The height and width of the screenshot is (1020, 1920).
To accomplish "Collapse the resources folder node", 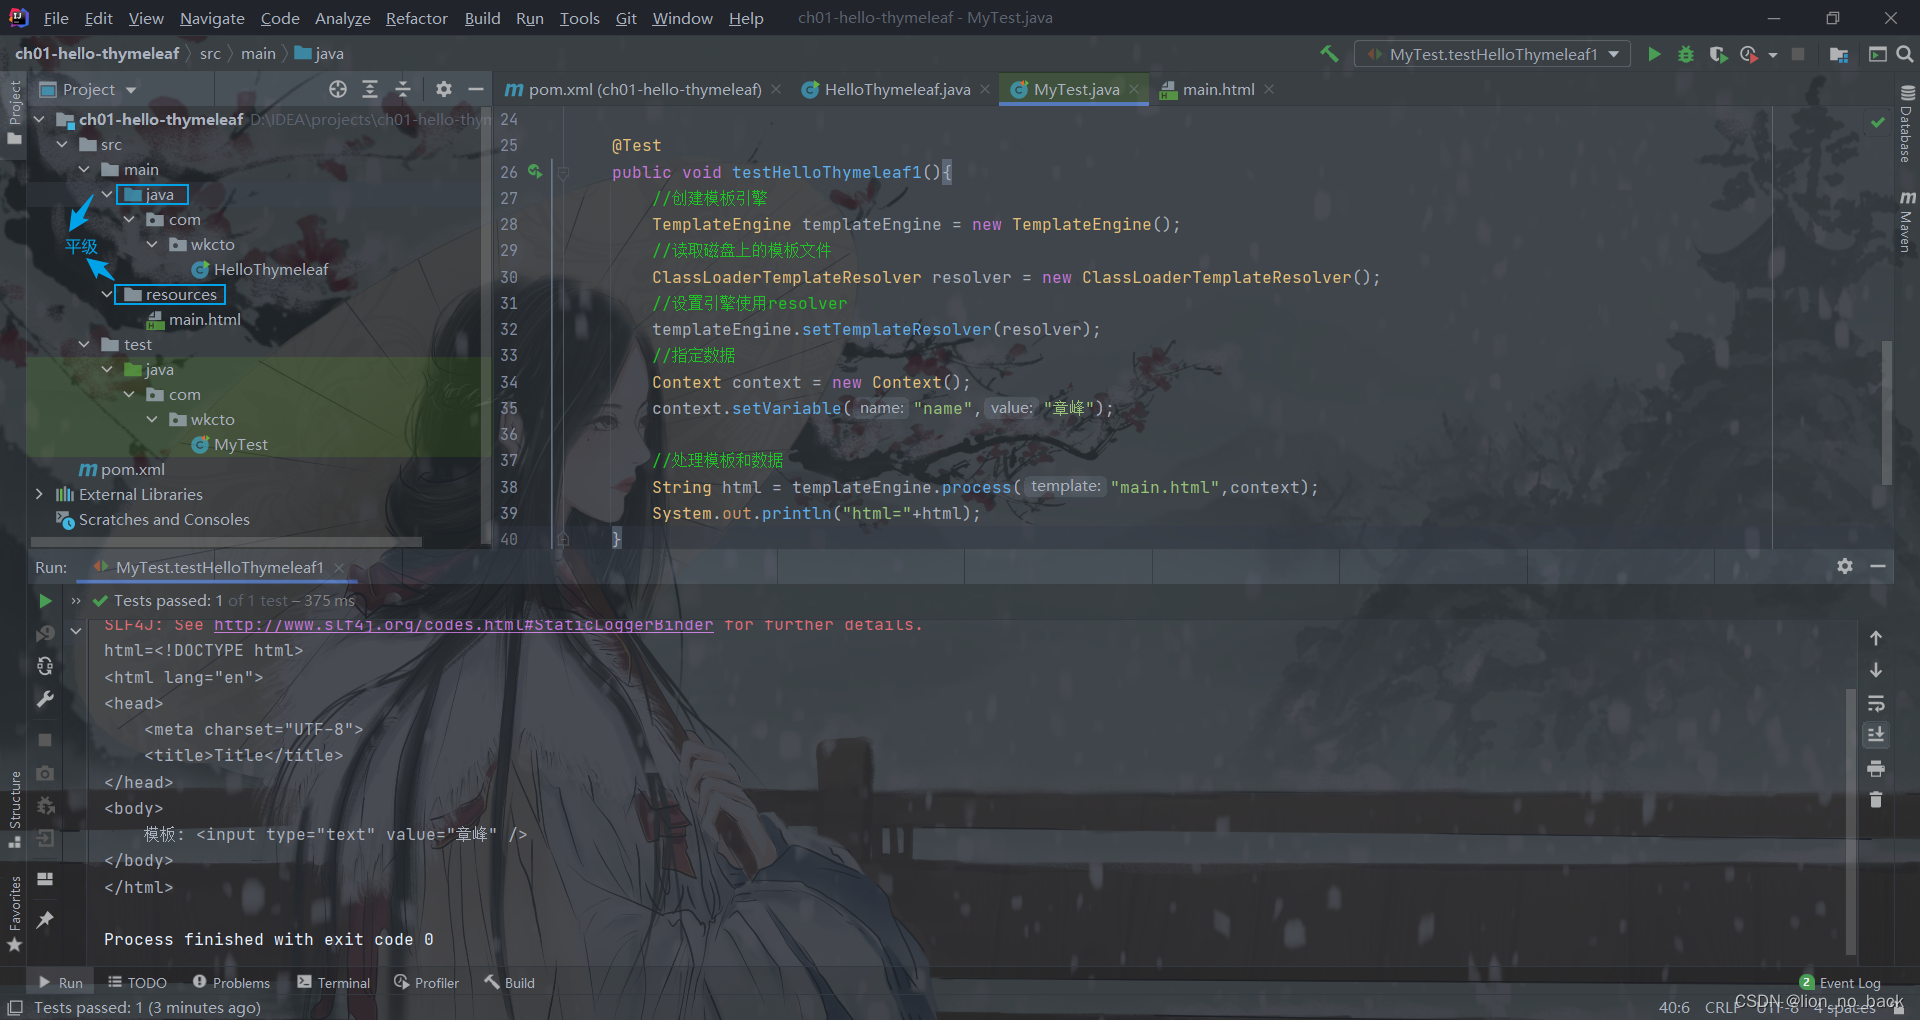I will point(107,294).
